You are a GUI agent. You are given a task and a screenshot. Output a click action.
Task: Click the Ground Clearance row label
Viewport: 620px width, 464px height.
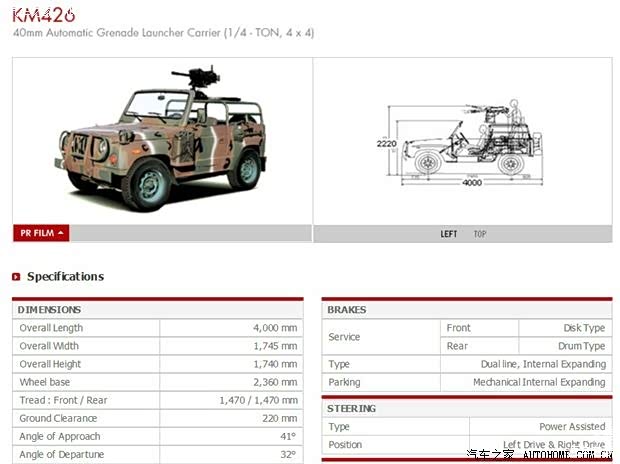[x=57, y=418]
